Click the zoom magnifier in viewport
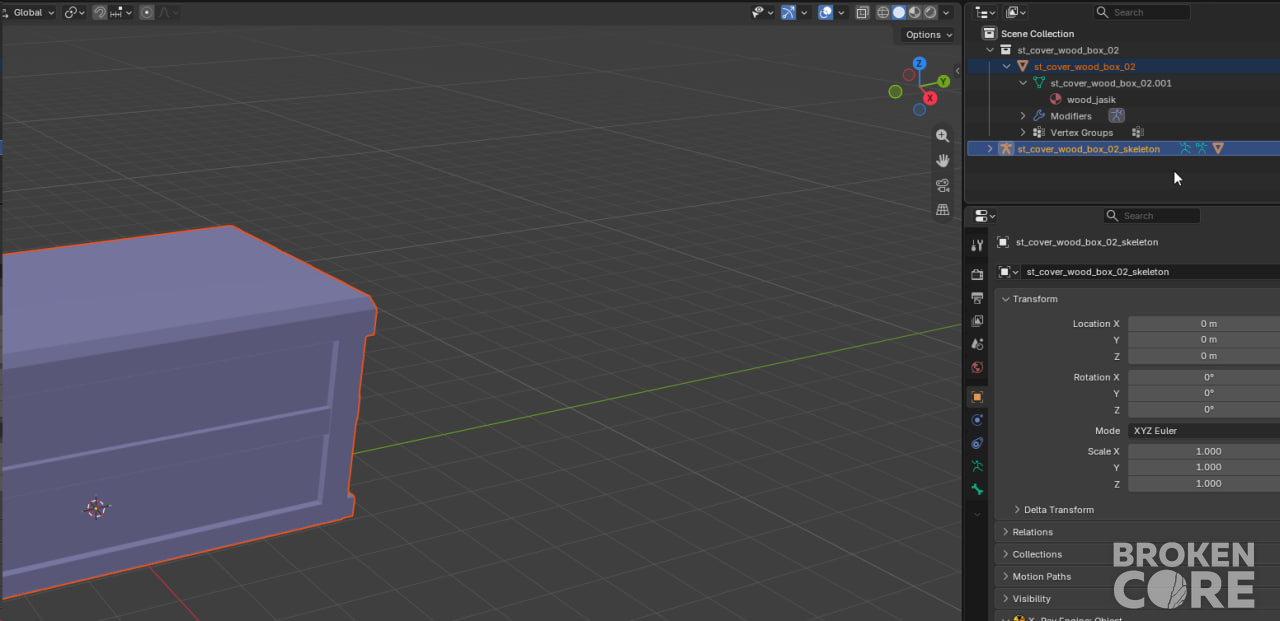 [x=942, y=136]
